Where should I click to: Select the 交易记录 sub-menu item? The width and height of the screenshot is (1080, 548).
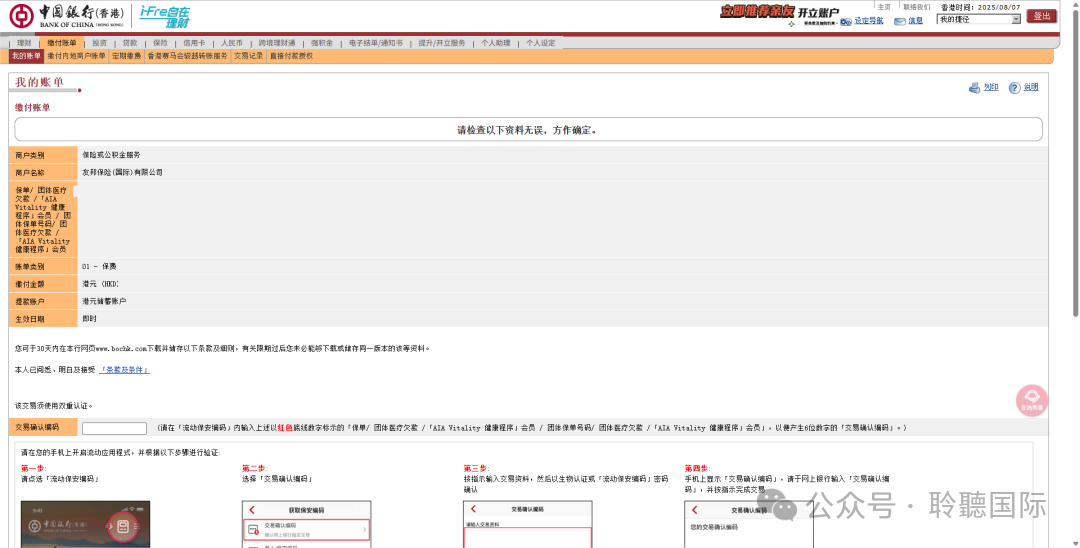tap(248, 56)
